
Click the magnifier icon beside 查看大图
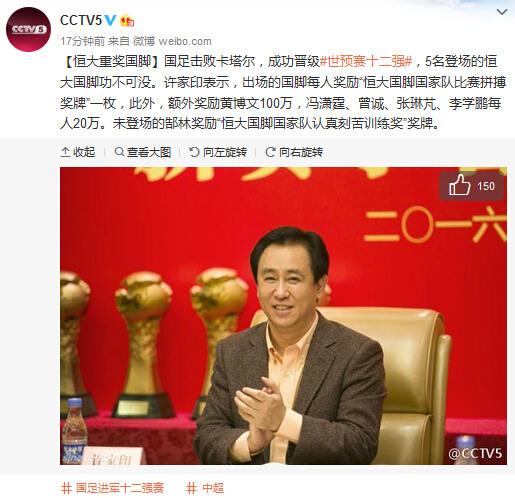click(119, 152)
